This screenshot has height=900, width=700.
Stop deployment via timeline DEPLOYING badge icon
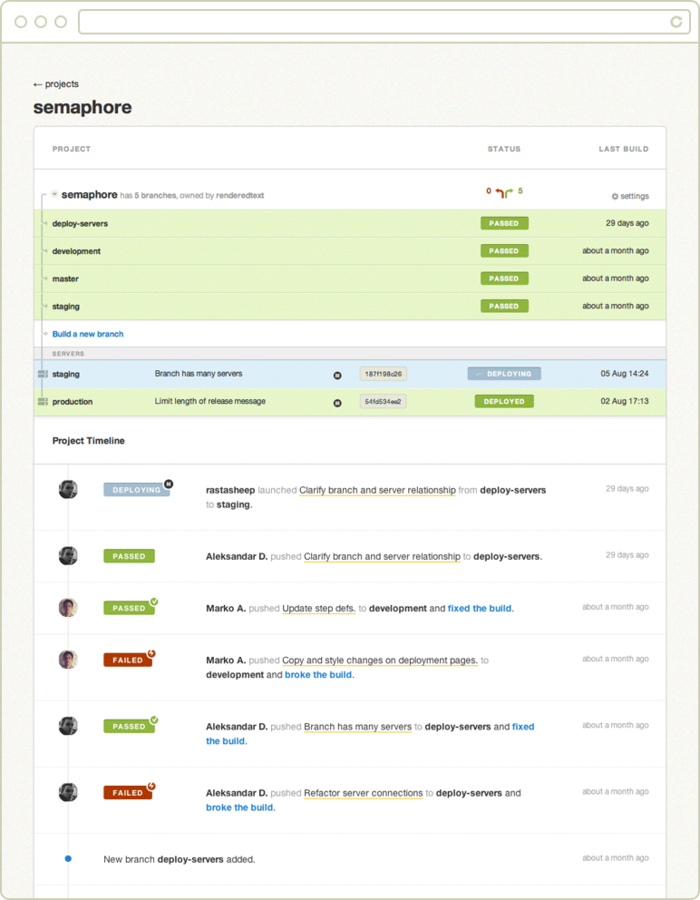point(169,484)
